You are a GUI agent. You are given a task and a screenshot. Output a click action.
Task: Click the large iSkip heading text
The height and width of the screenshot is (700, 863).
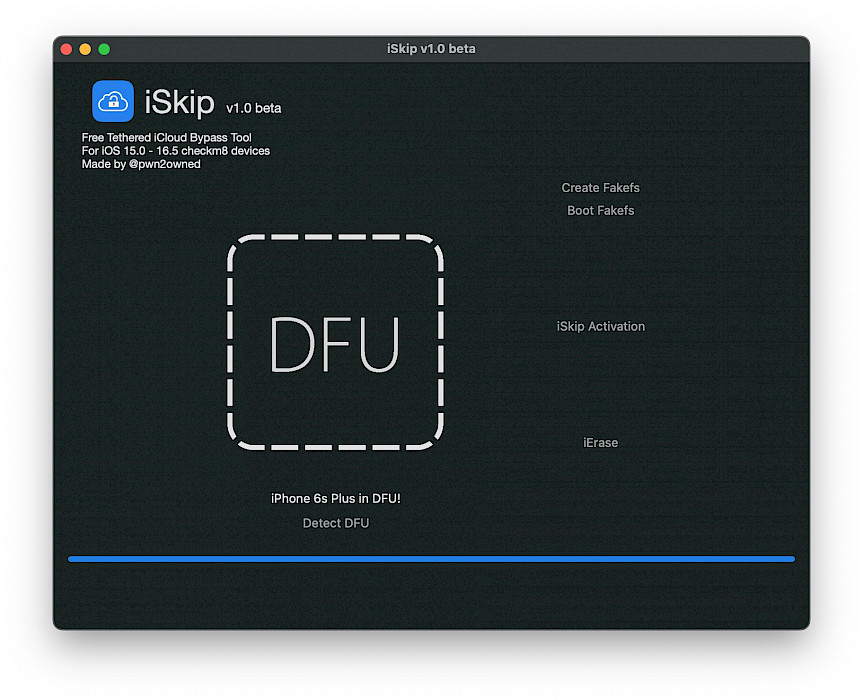179,102
